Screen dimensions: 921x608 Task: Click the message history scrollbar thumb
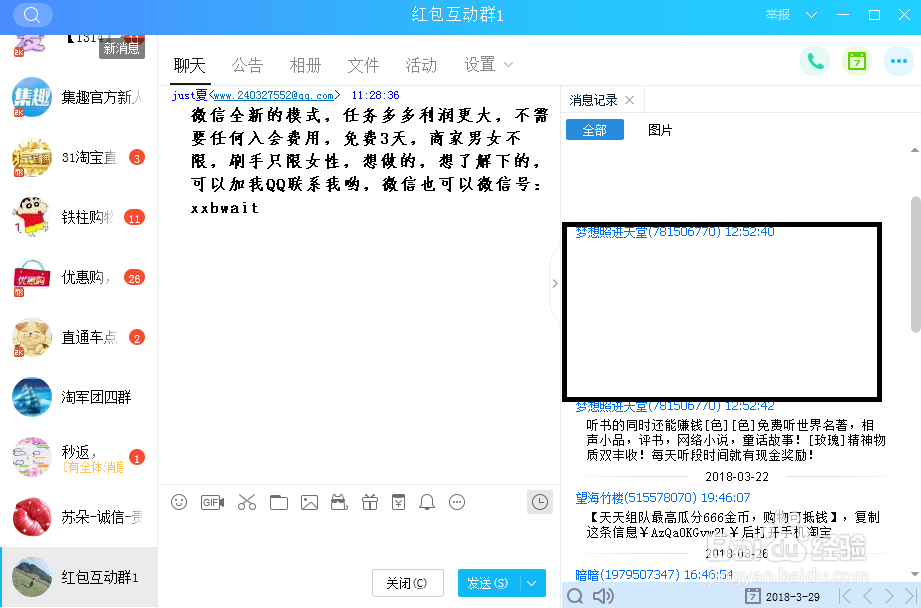click(x=916, y=264)
